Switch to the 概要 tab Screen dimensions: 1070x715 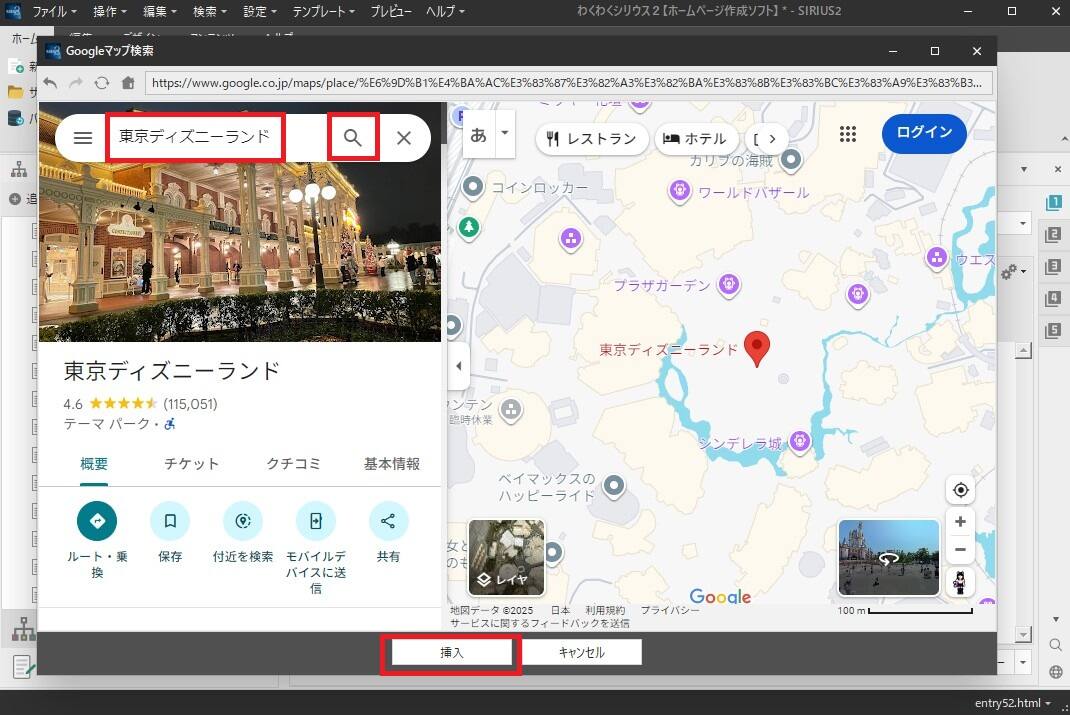(x=93, y=464)
